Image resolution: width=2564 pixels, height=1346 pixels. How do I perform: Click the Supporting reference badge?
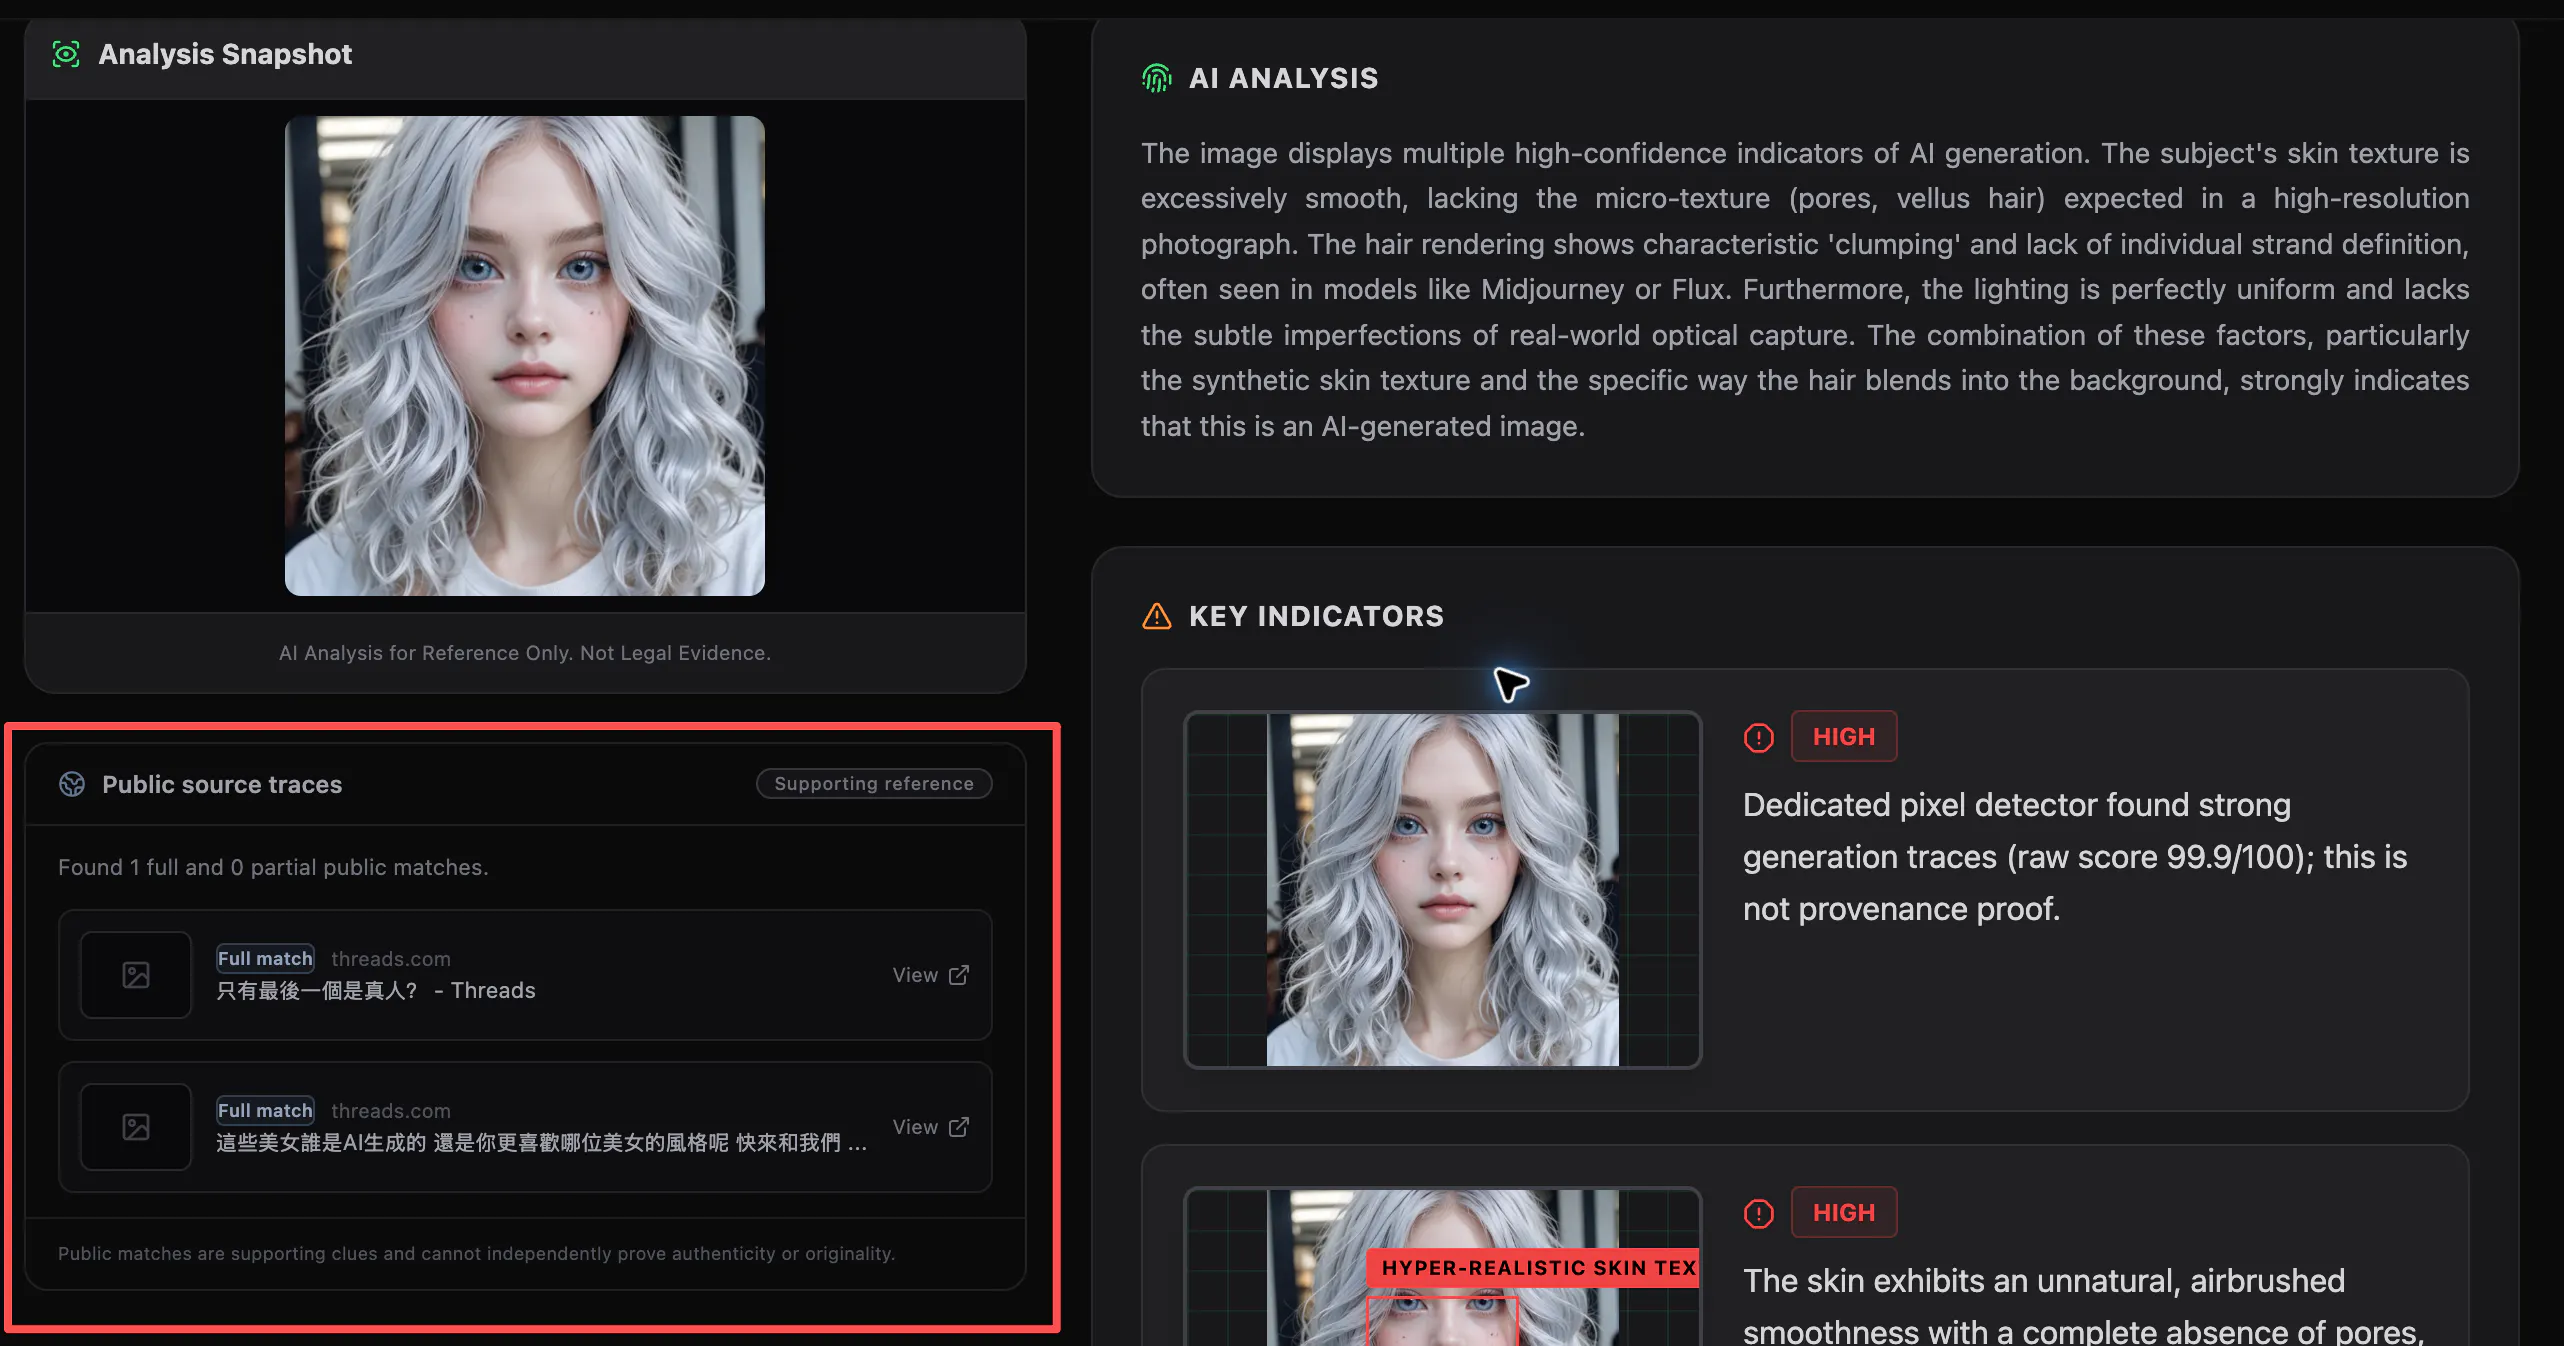coord(874,783)
